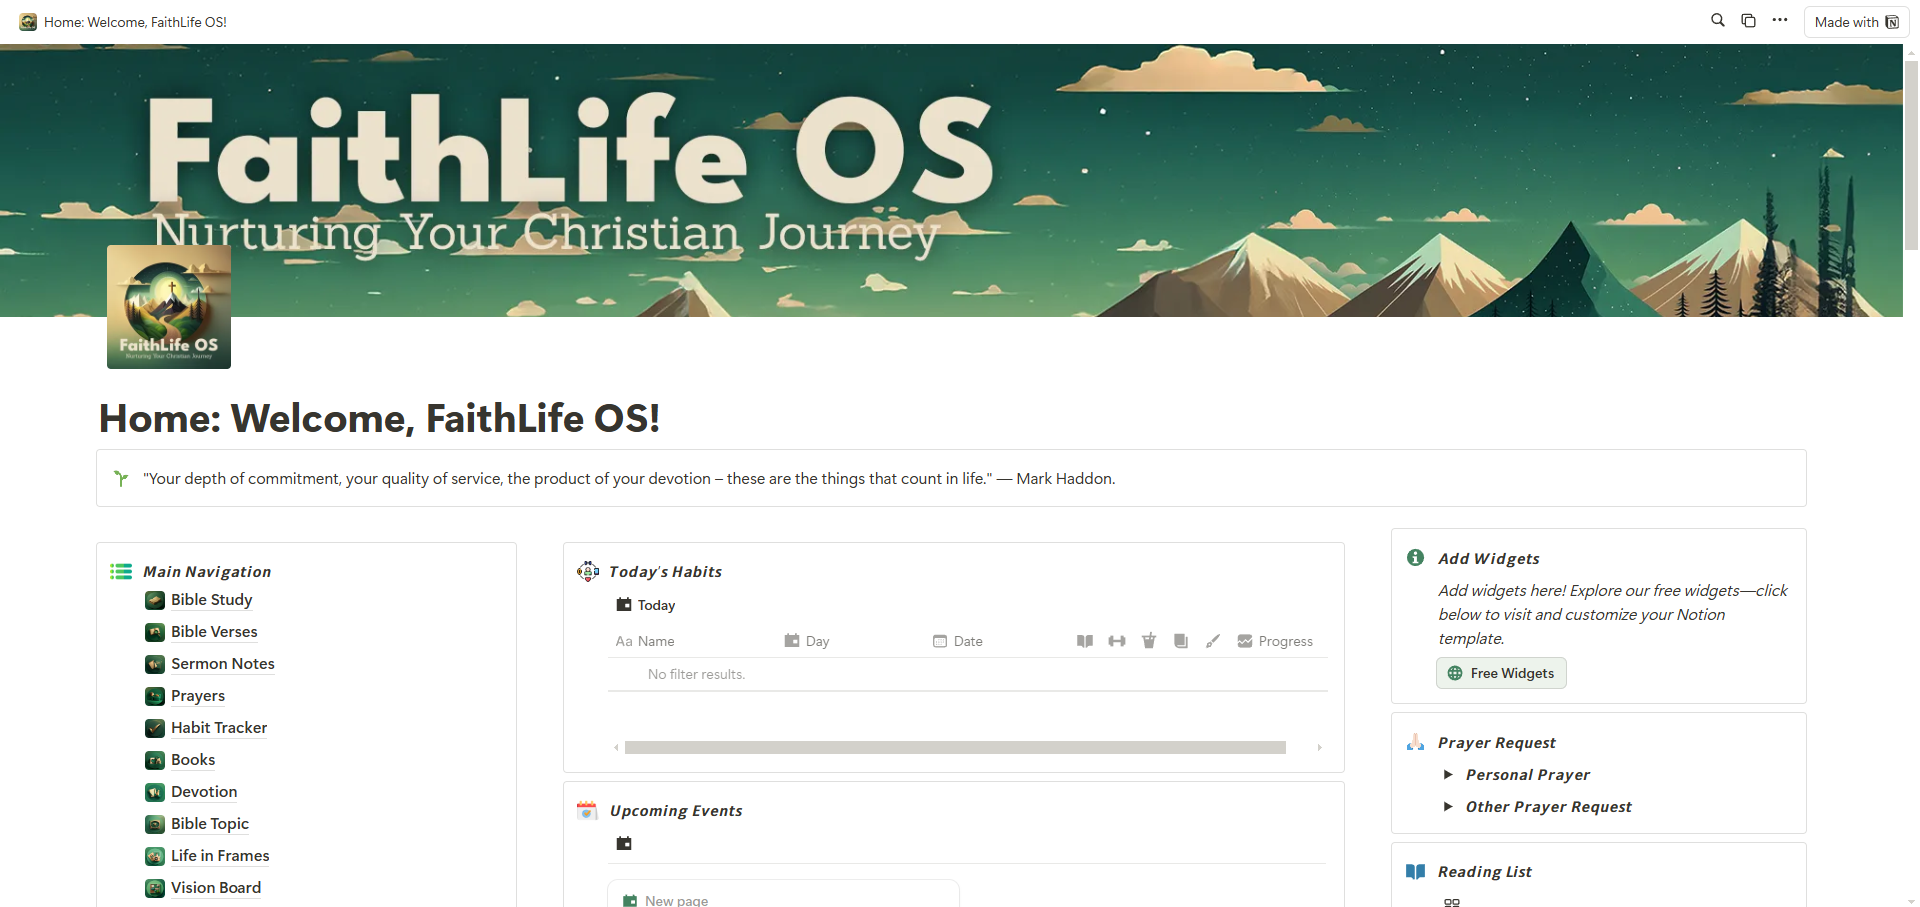Click the Reading List book icon
Screen dimensions: 1920x907
[x=1415, y=871]
